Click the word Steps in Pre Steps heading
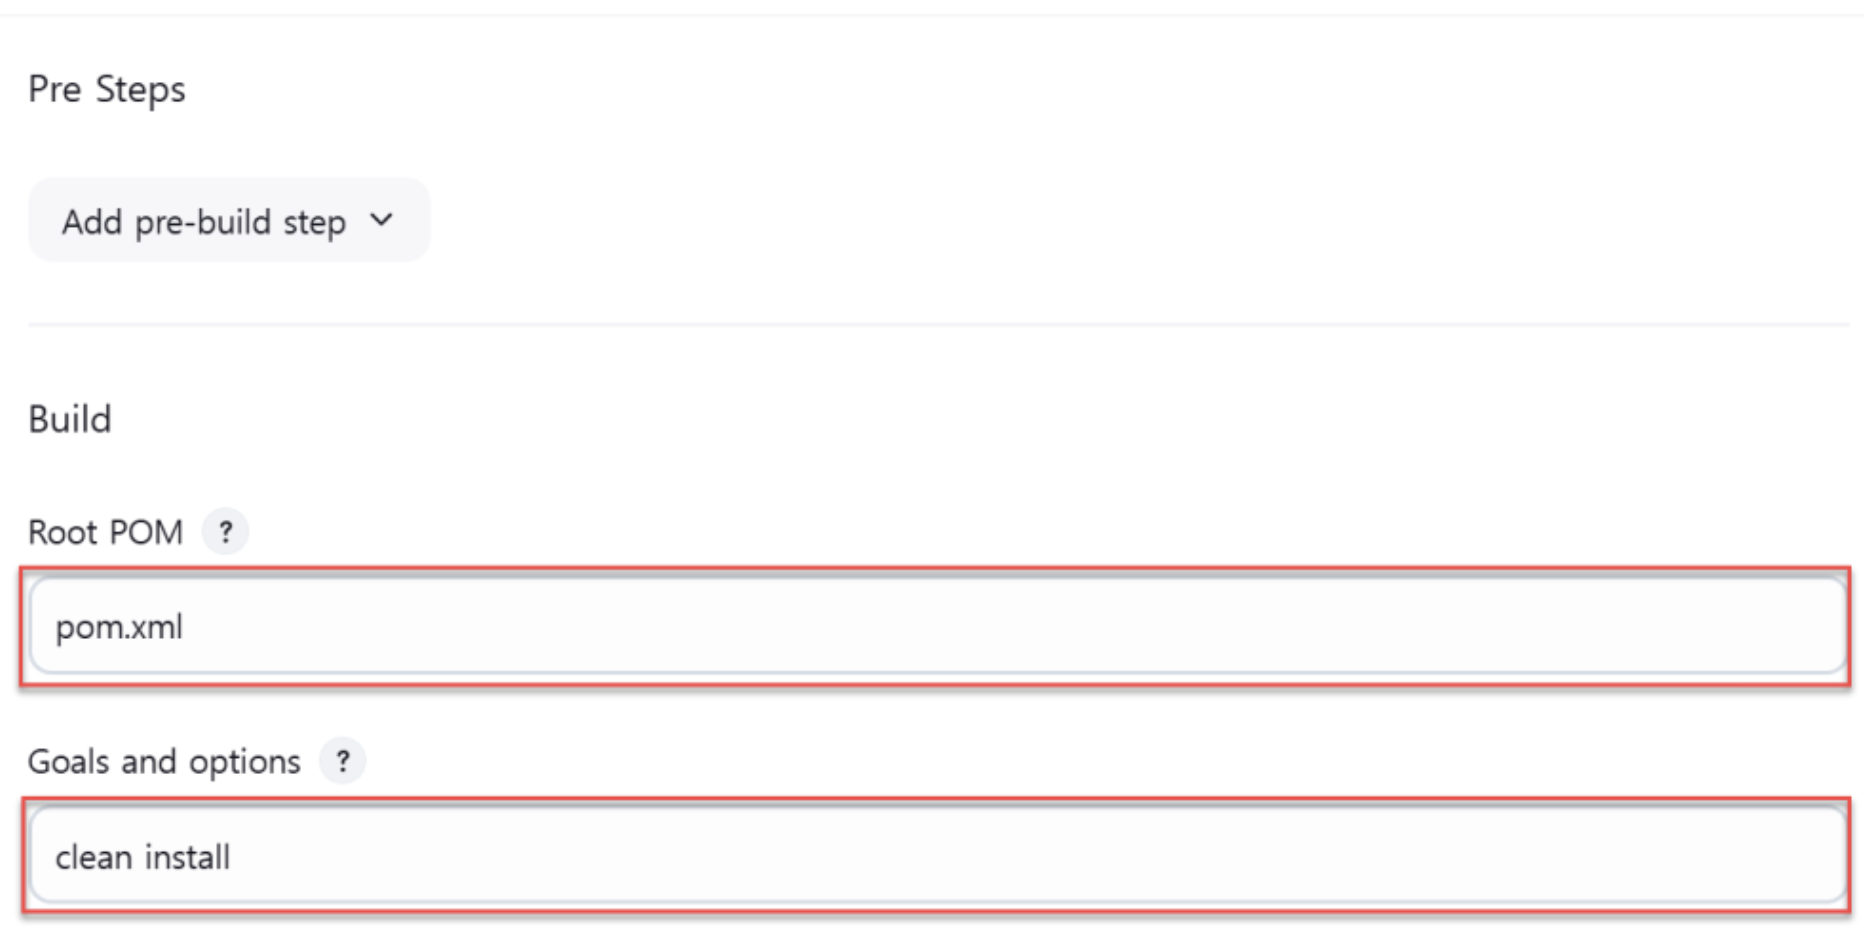 pyautogui.click(x=140, y=90)
